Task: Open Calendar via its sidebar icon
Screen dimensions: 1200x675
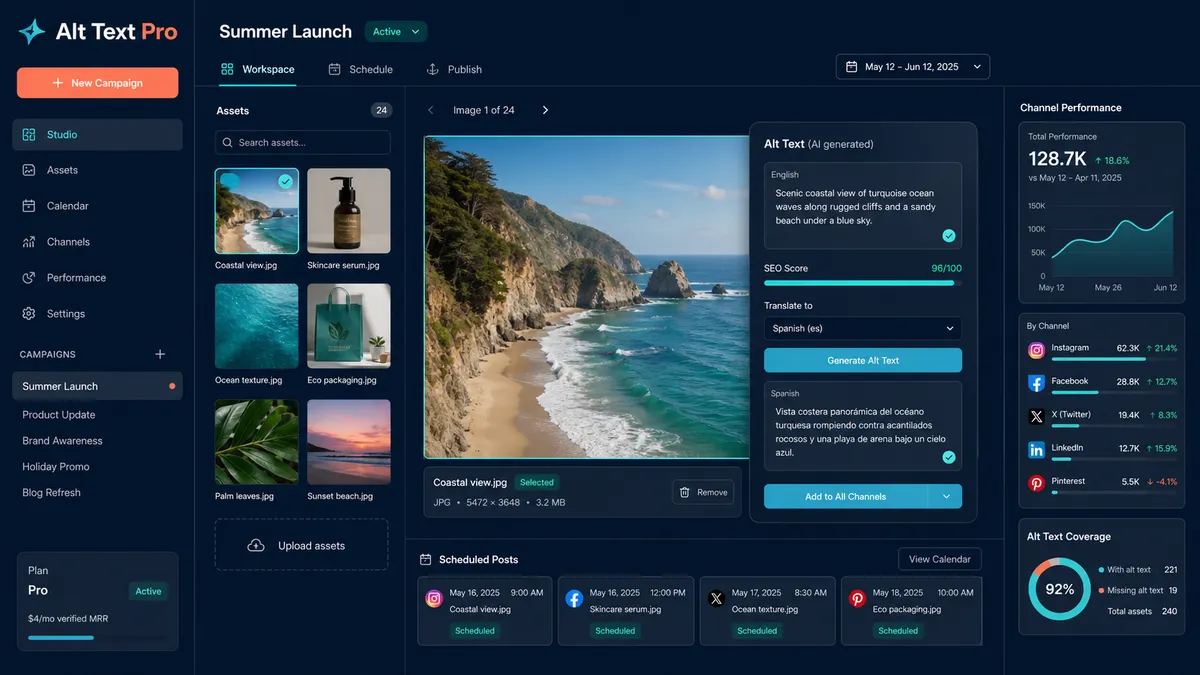Action: pos(28,206)
